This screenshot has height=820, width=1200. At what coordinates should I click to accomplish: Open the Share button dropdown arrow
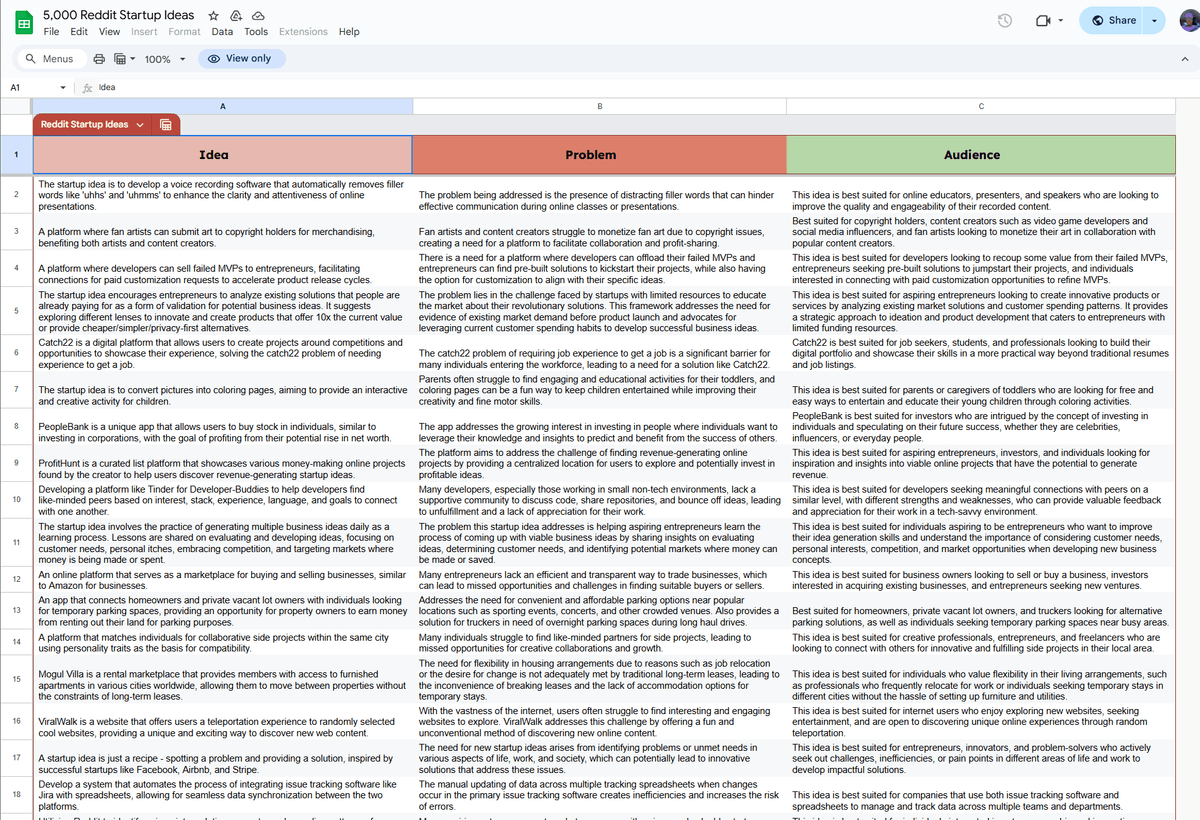[1156, 21]
